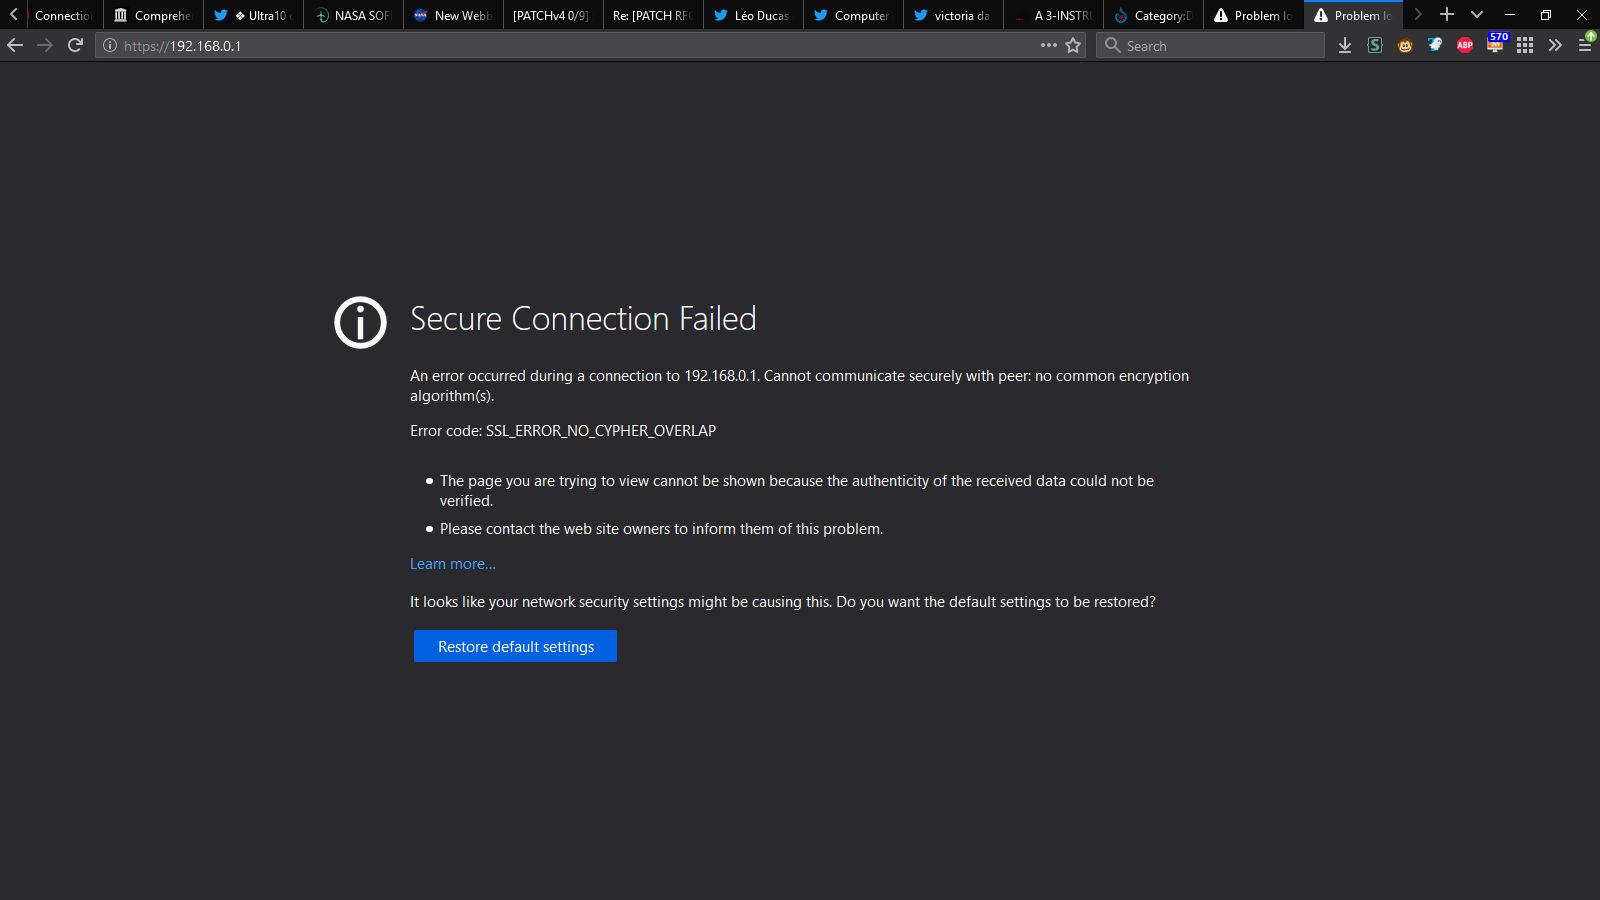The height and width of the screenshot is (900, 1600).
Task: Go back to the previous page
Action: coord(15,45)
